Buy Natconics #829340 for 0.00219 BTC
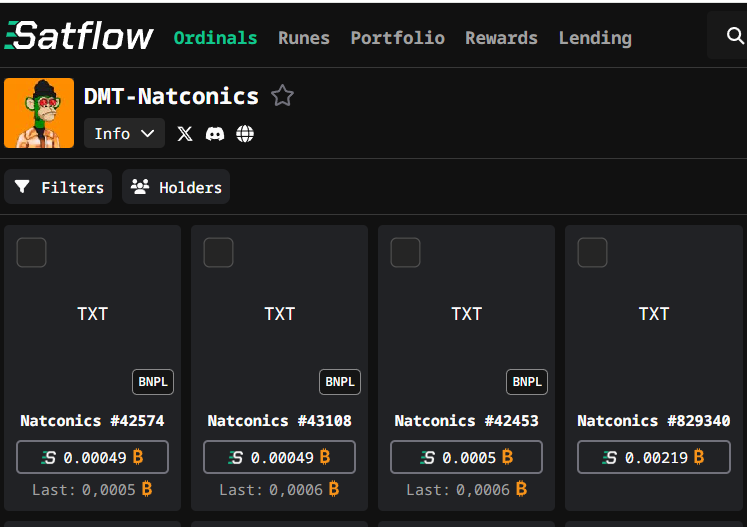Viewport: 747px width, 527px height. click(x=654, y=457)
